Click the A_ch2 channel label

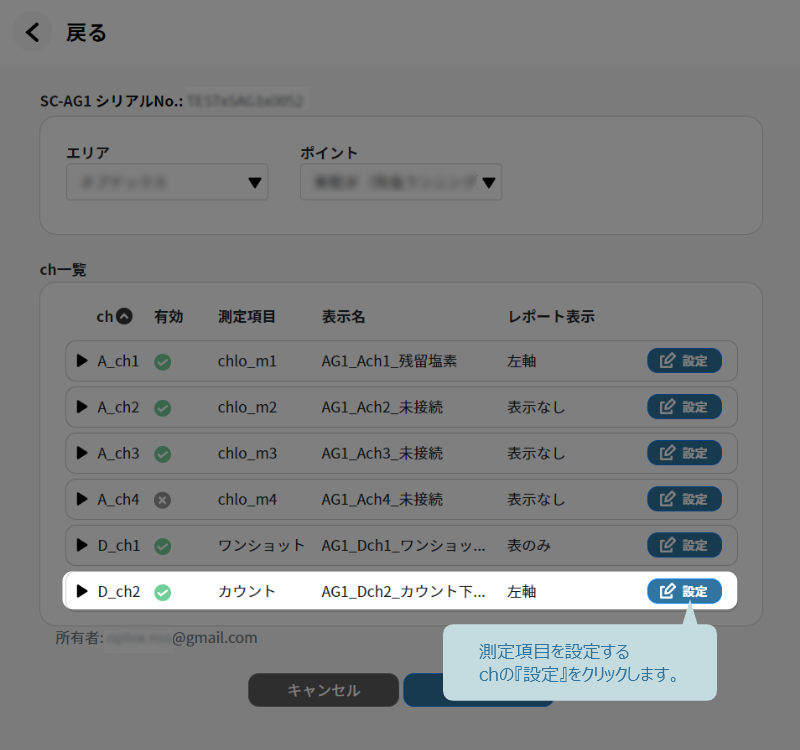(118, 407)
